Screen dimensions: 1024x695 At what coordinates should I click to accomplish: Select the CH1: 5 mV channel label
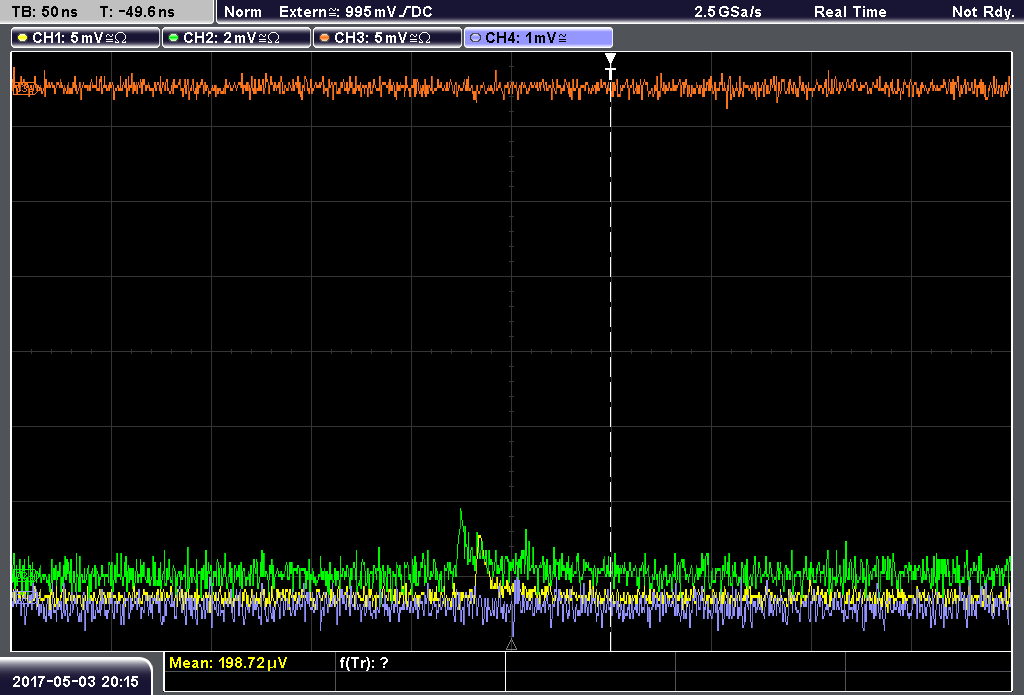[x=86, y=38]
